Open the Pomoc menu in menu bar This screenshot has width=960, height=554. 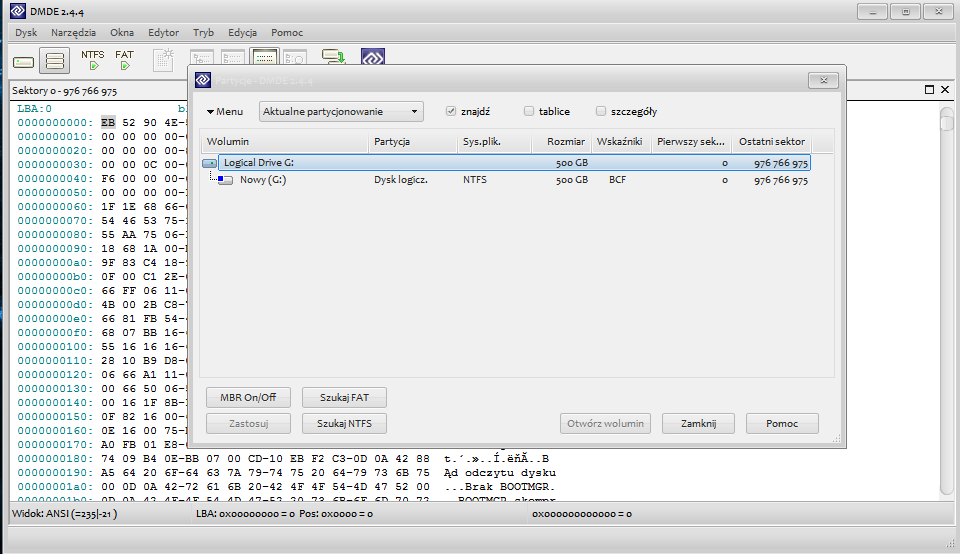point(287,32)
